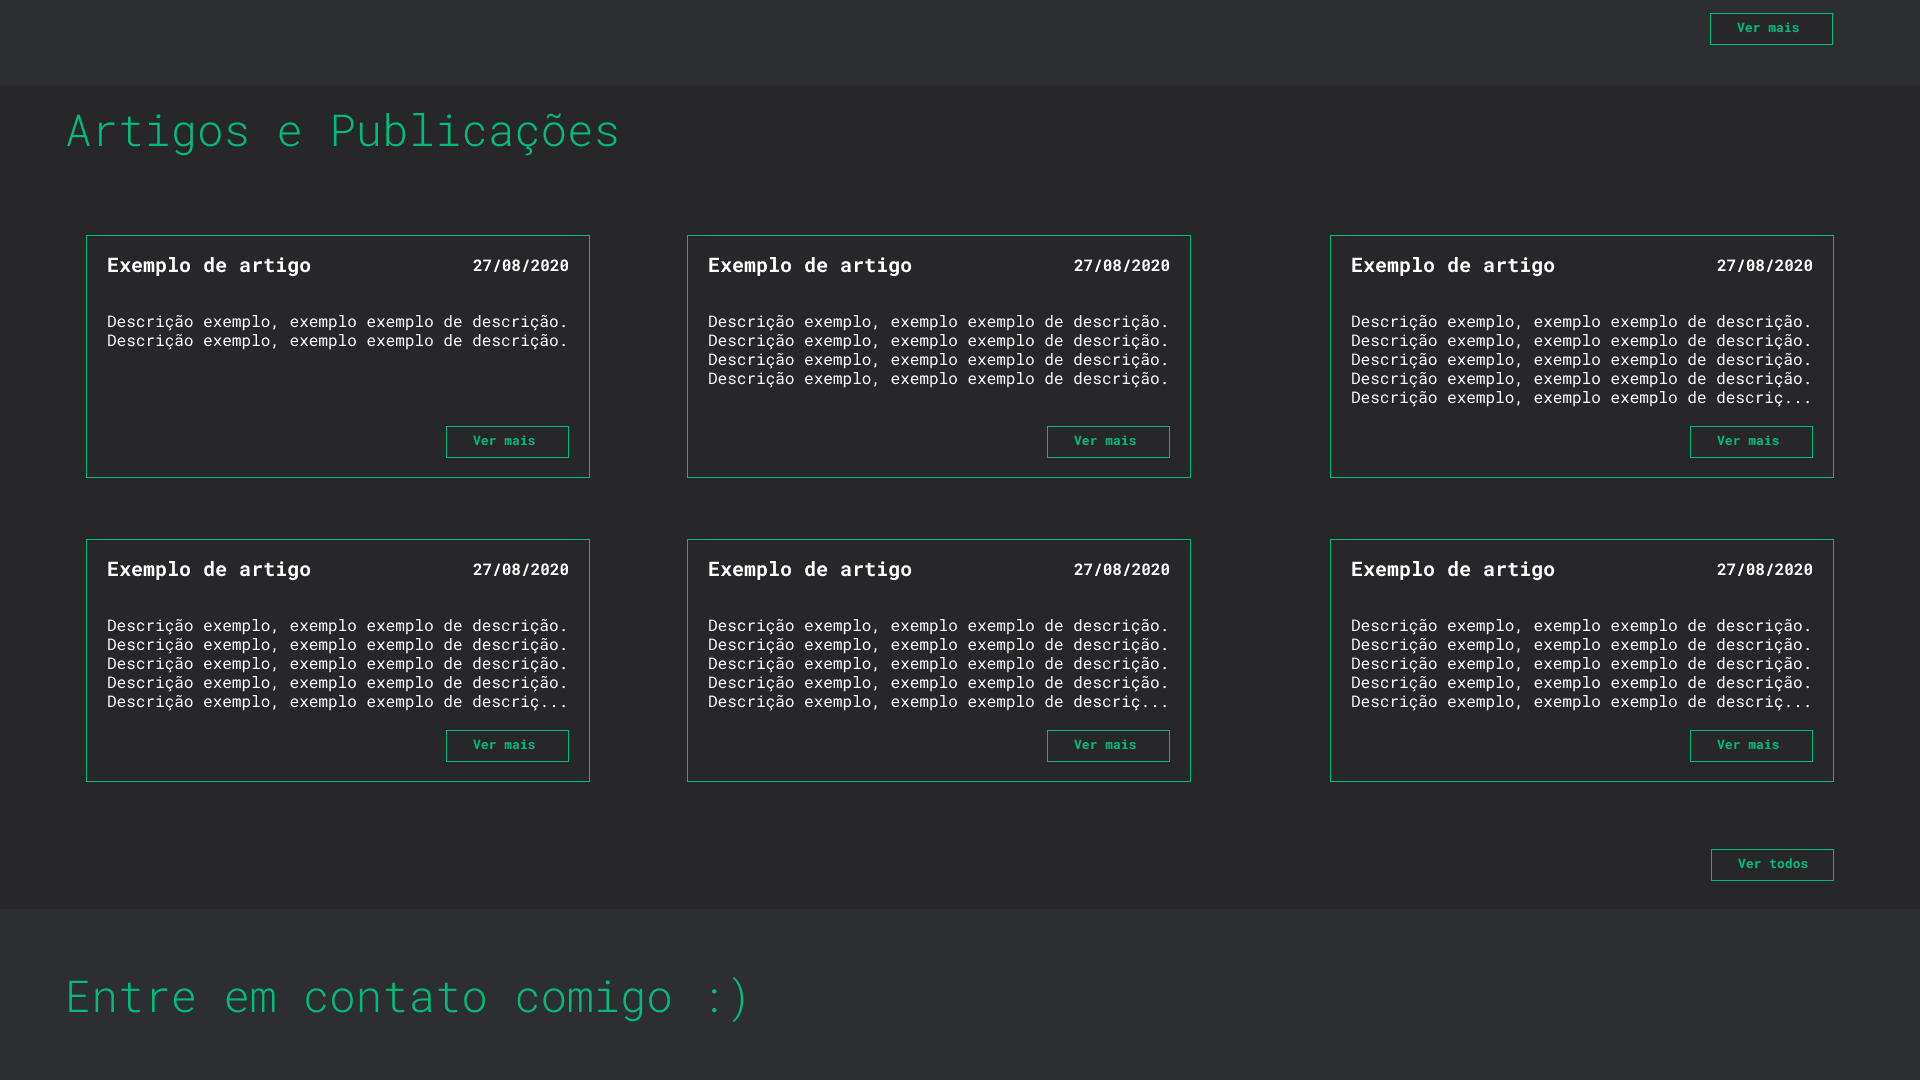Open Ver mais in top-left article card
The height and width of the screenshot is (1080, 1920).
pyautogui.click(x=507, y=442)
